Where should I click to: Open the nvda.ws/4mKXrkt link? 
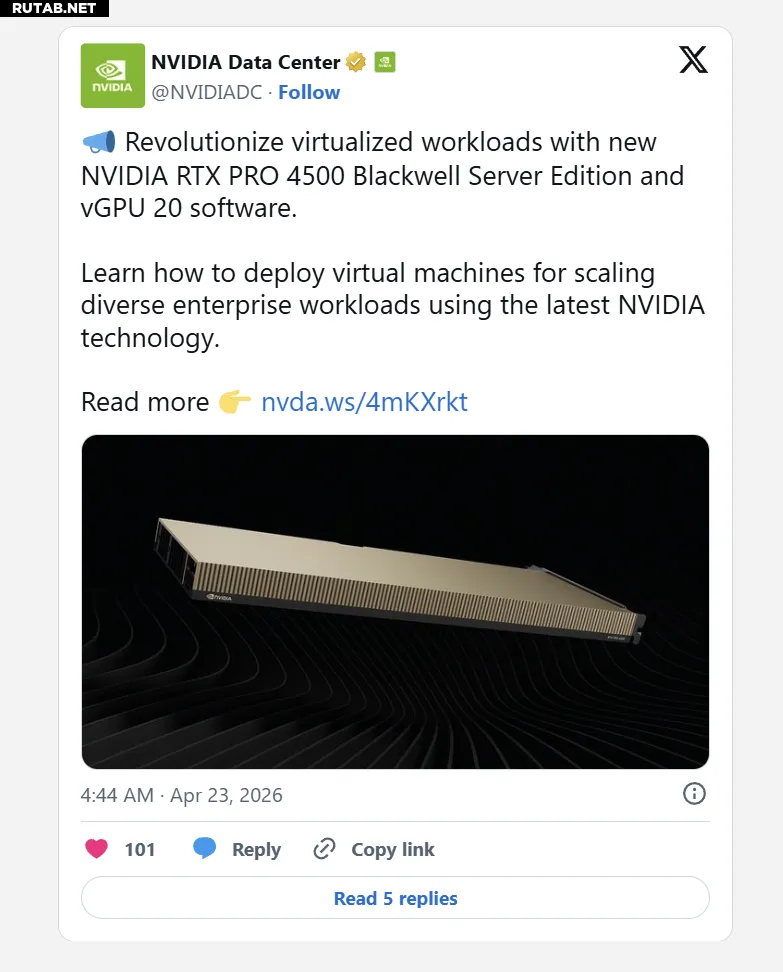tap(364, 402)
